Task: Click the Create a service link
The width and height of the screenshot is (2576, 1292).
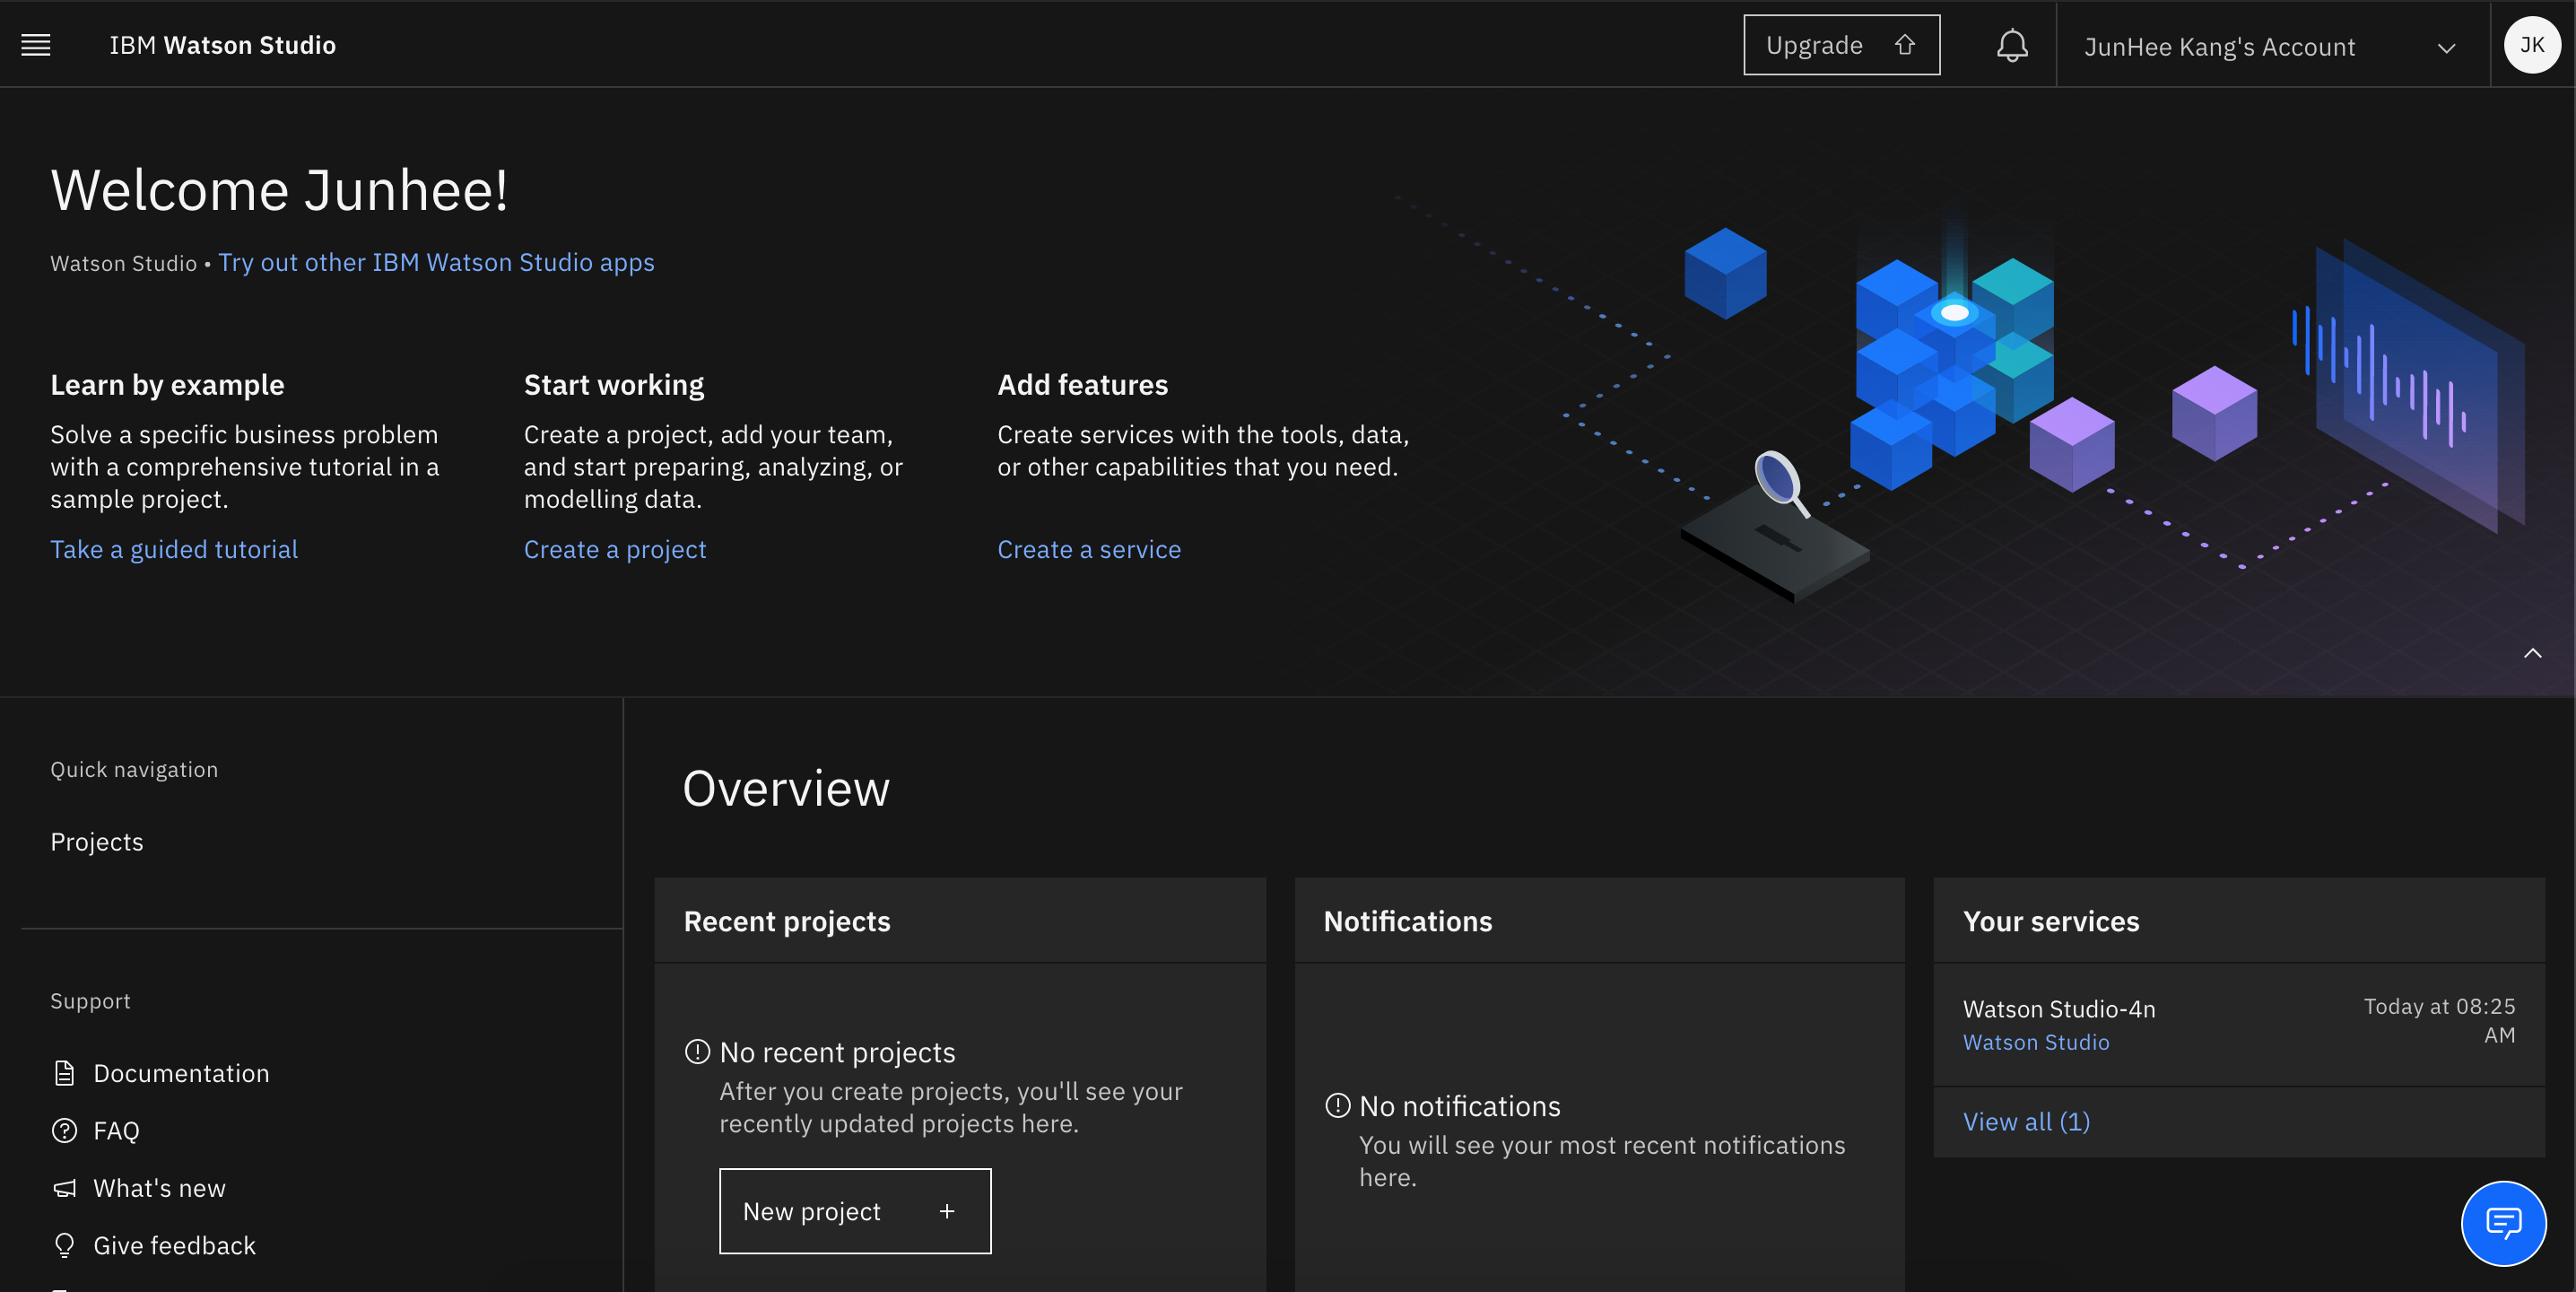Action: point(1089,549)
